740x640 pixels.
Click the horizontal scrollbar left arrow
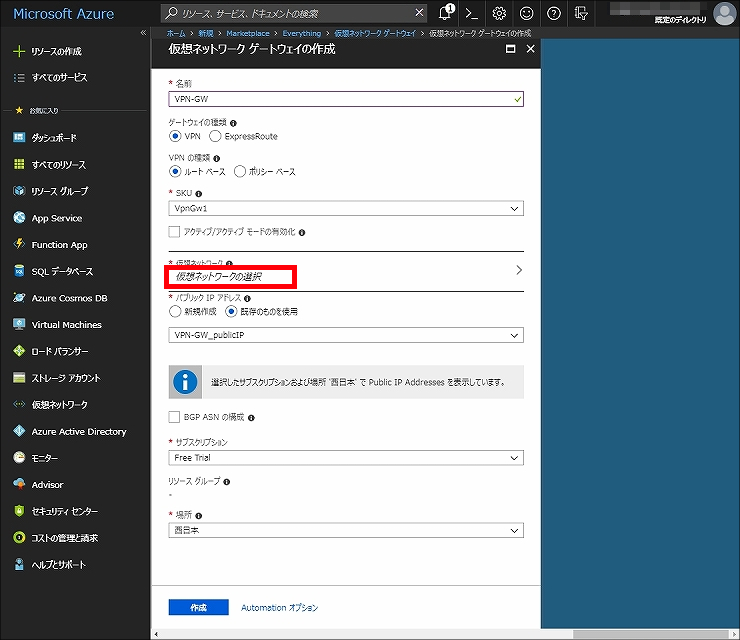[x=156, y=634]
